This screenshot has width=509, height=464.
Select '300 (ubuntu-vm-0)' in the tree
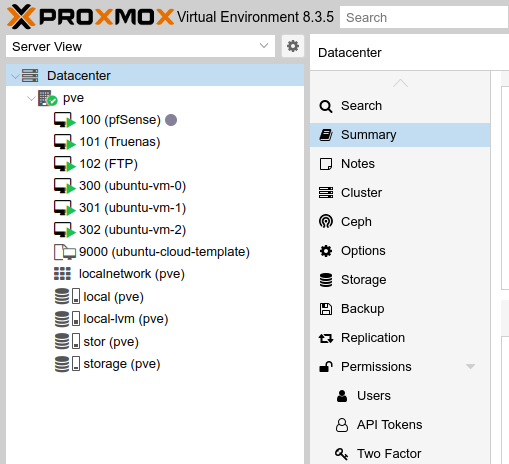point(132,186)
